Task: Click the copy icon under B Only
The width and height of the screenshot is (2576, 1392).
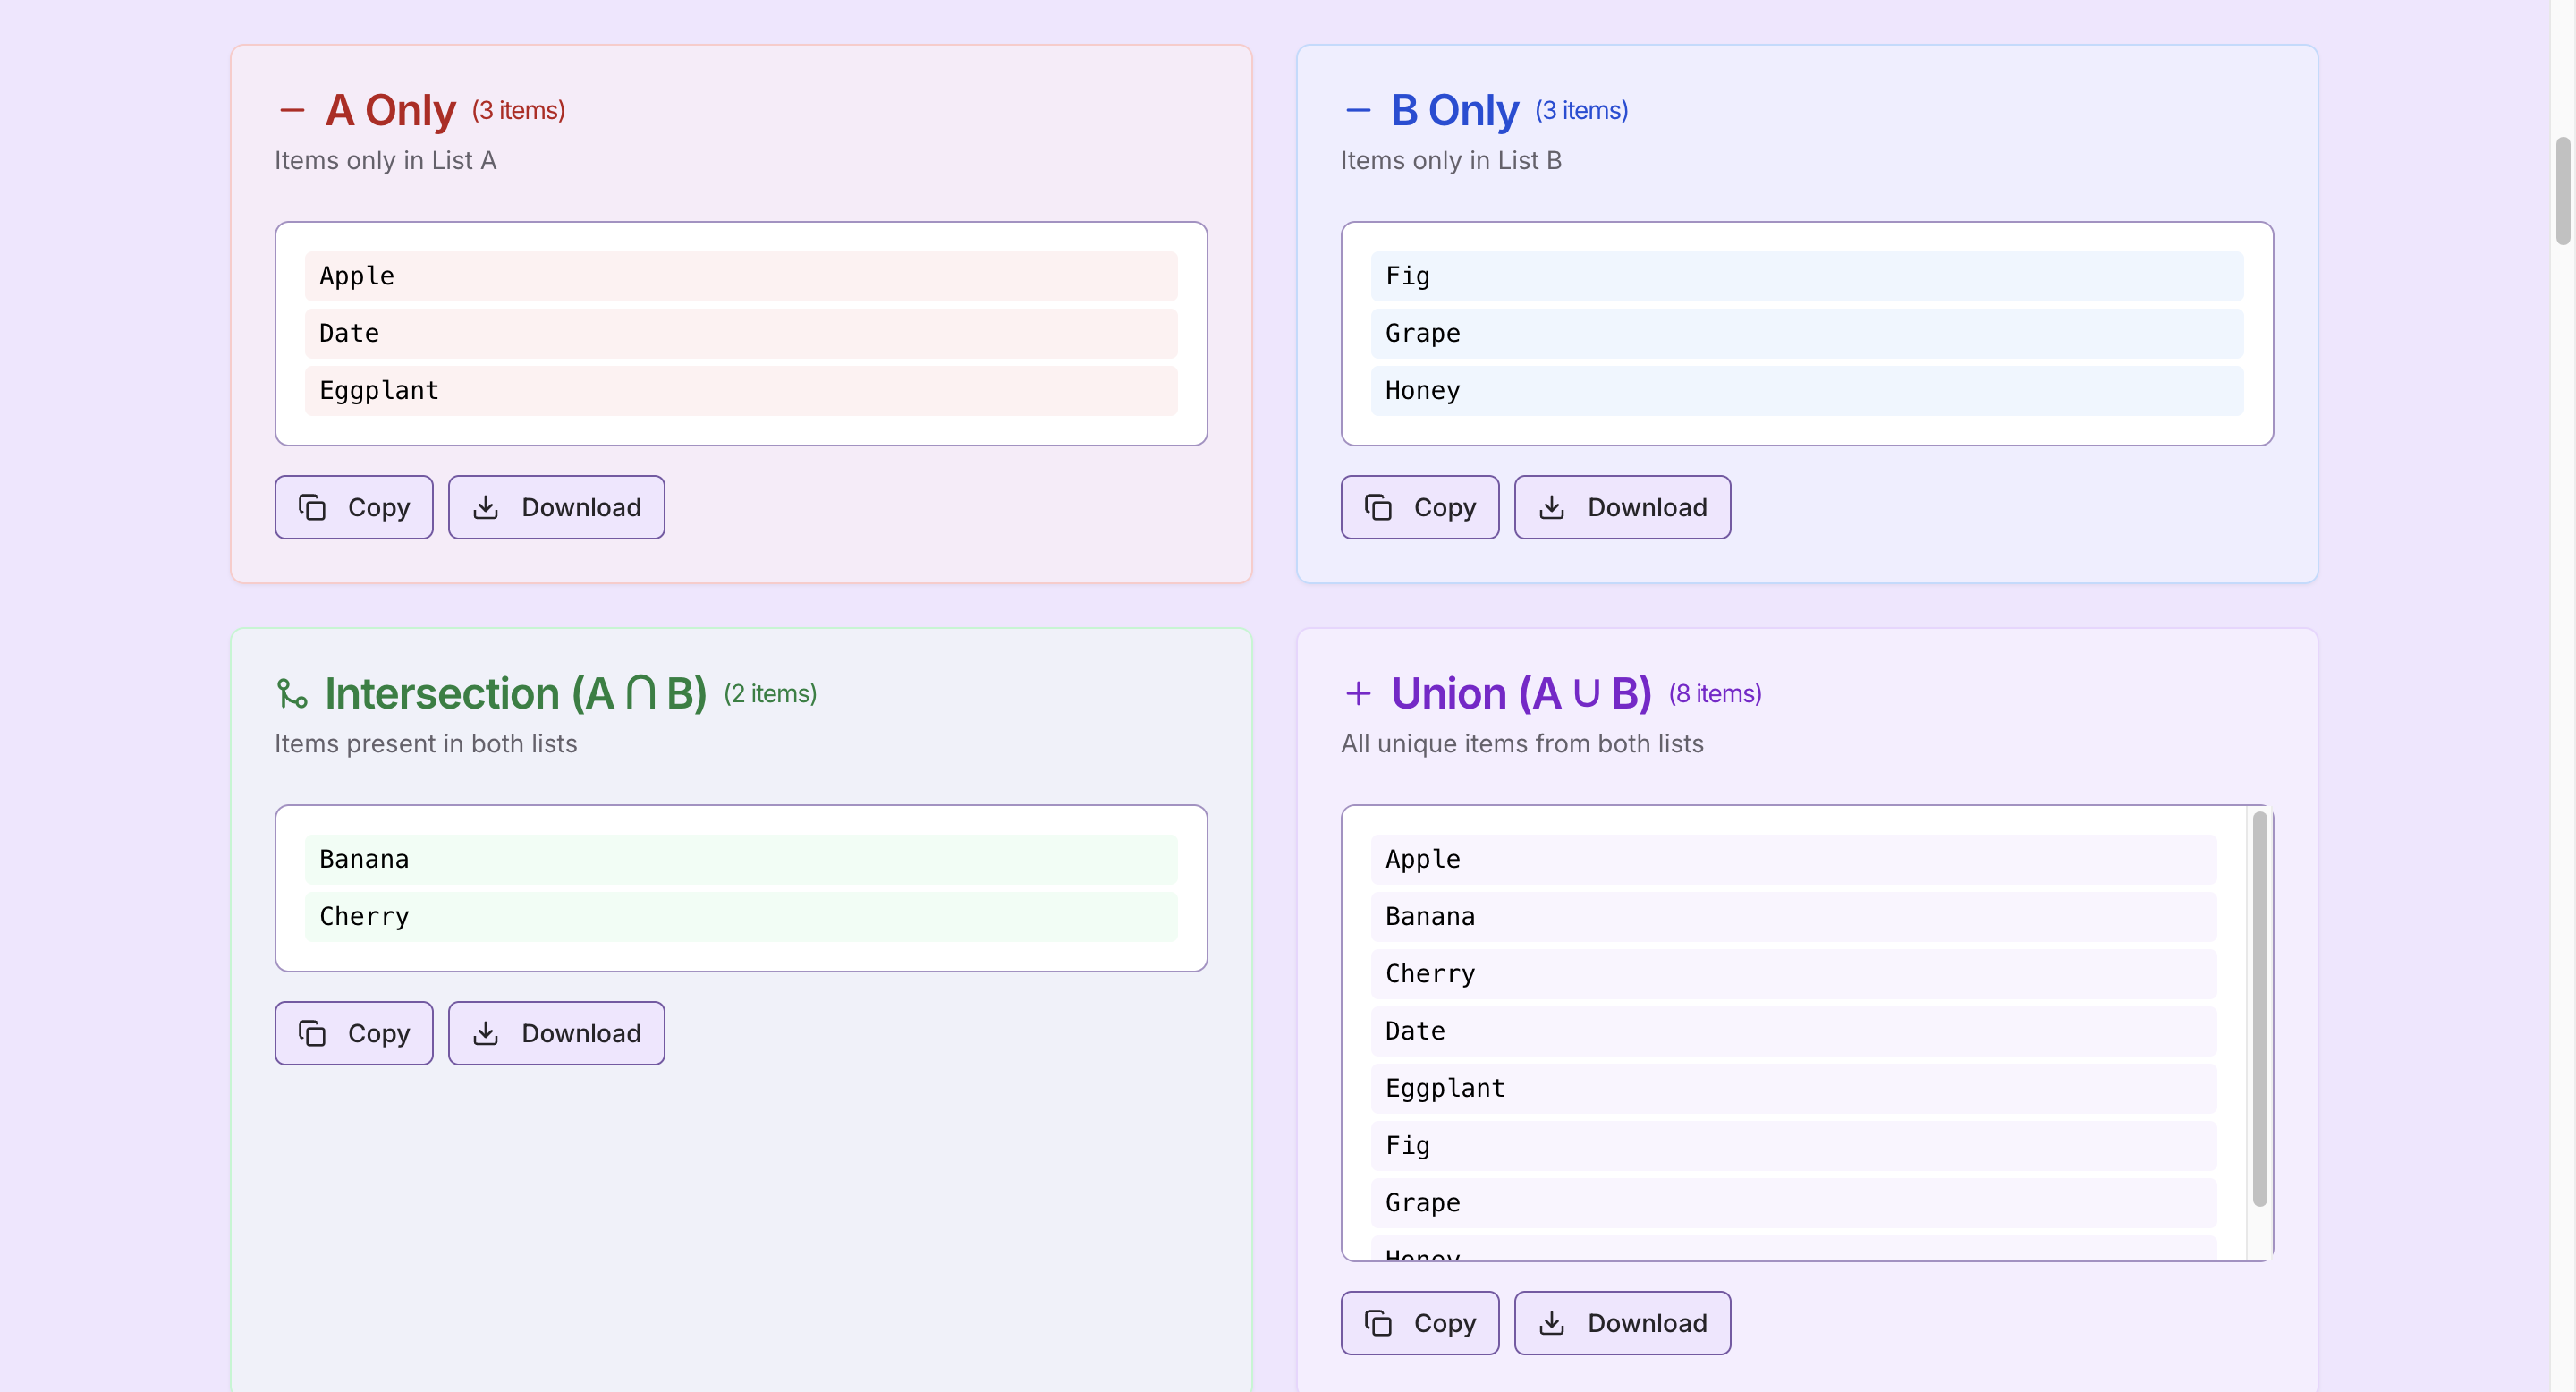Action: click(1378, 507)
